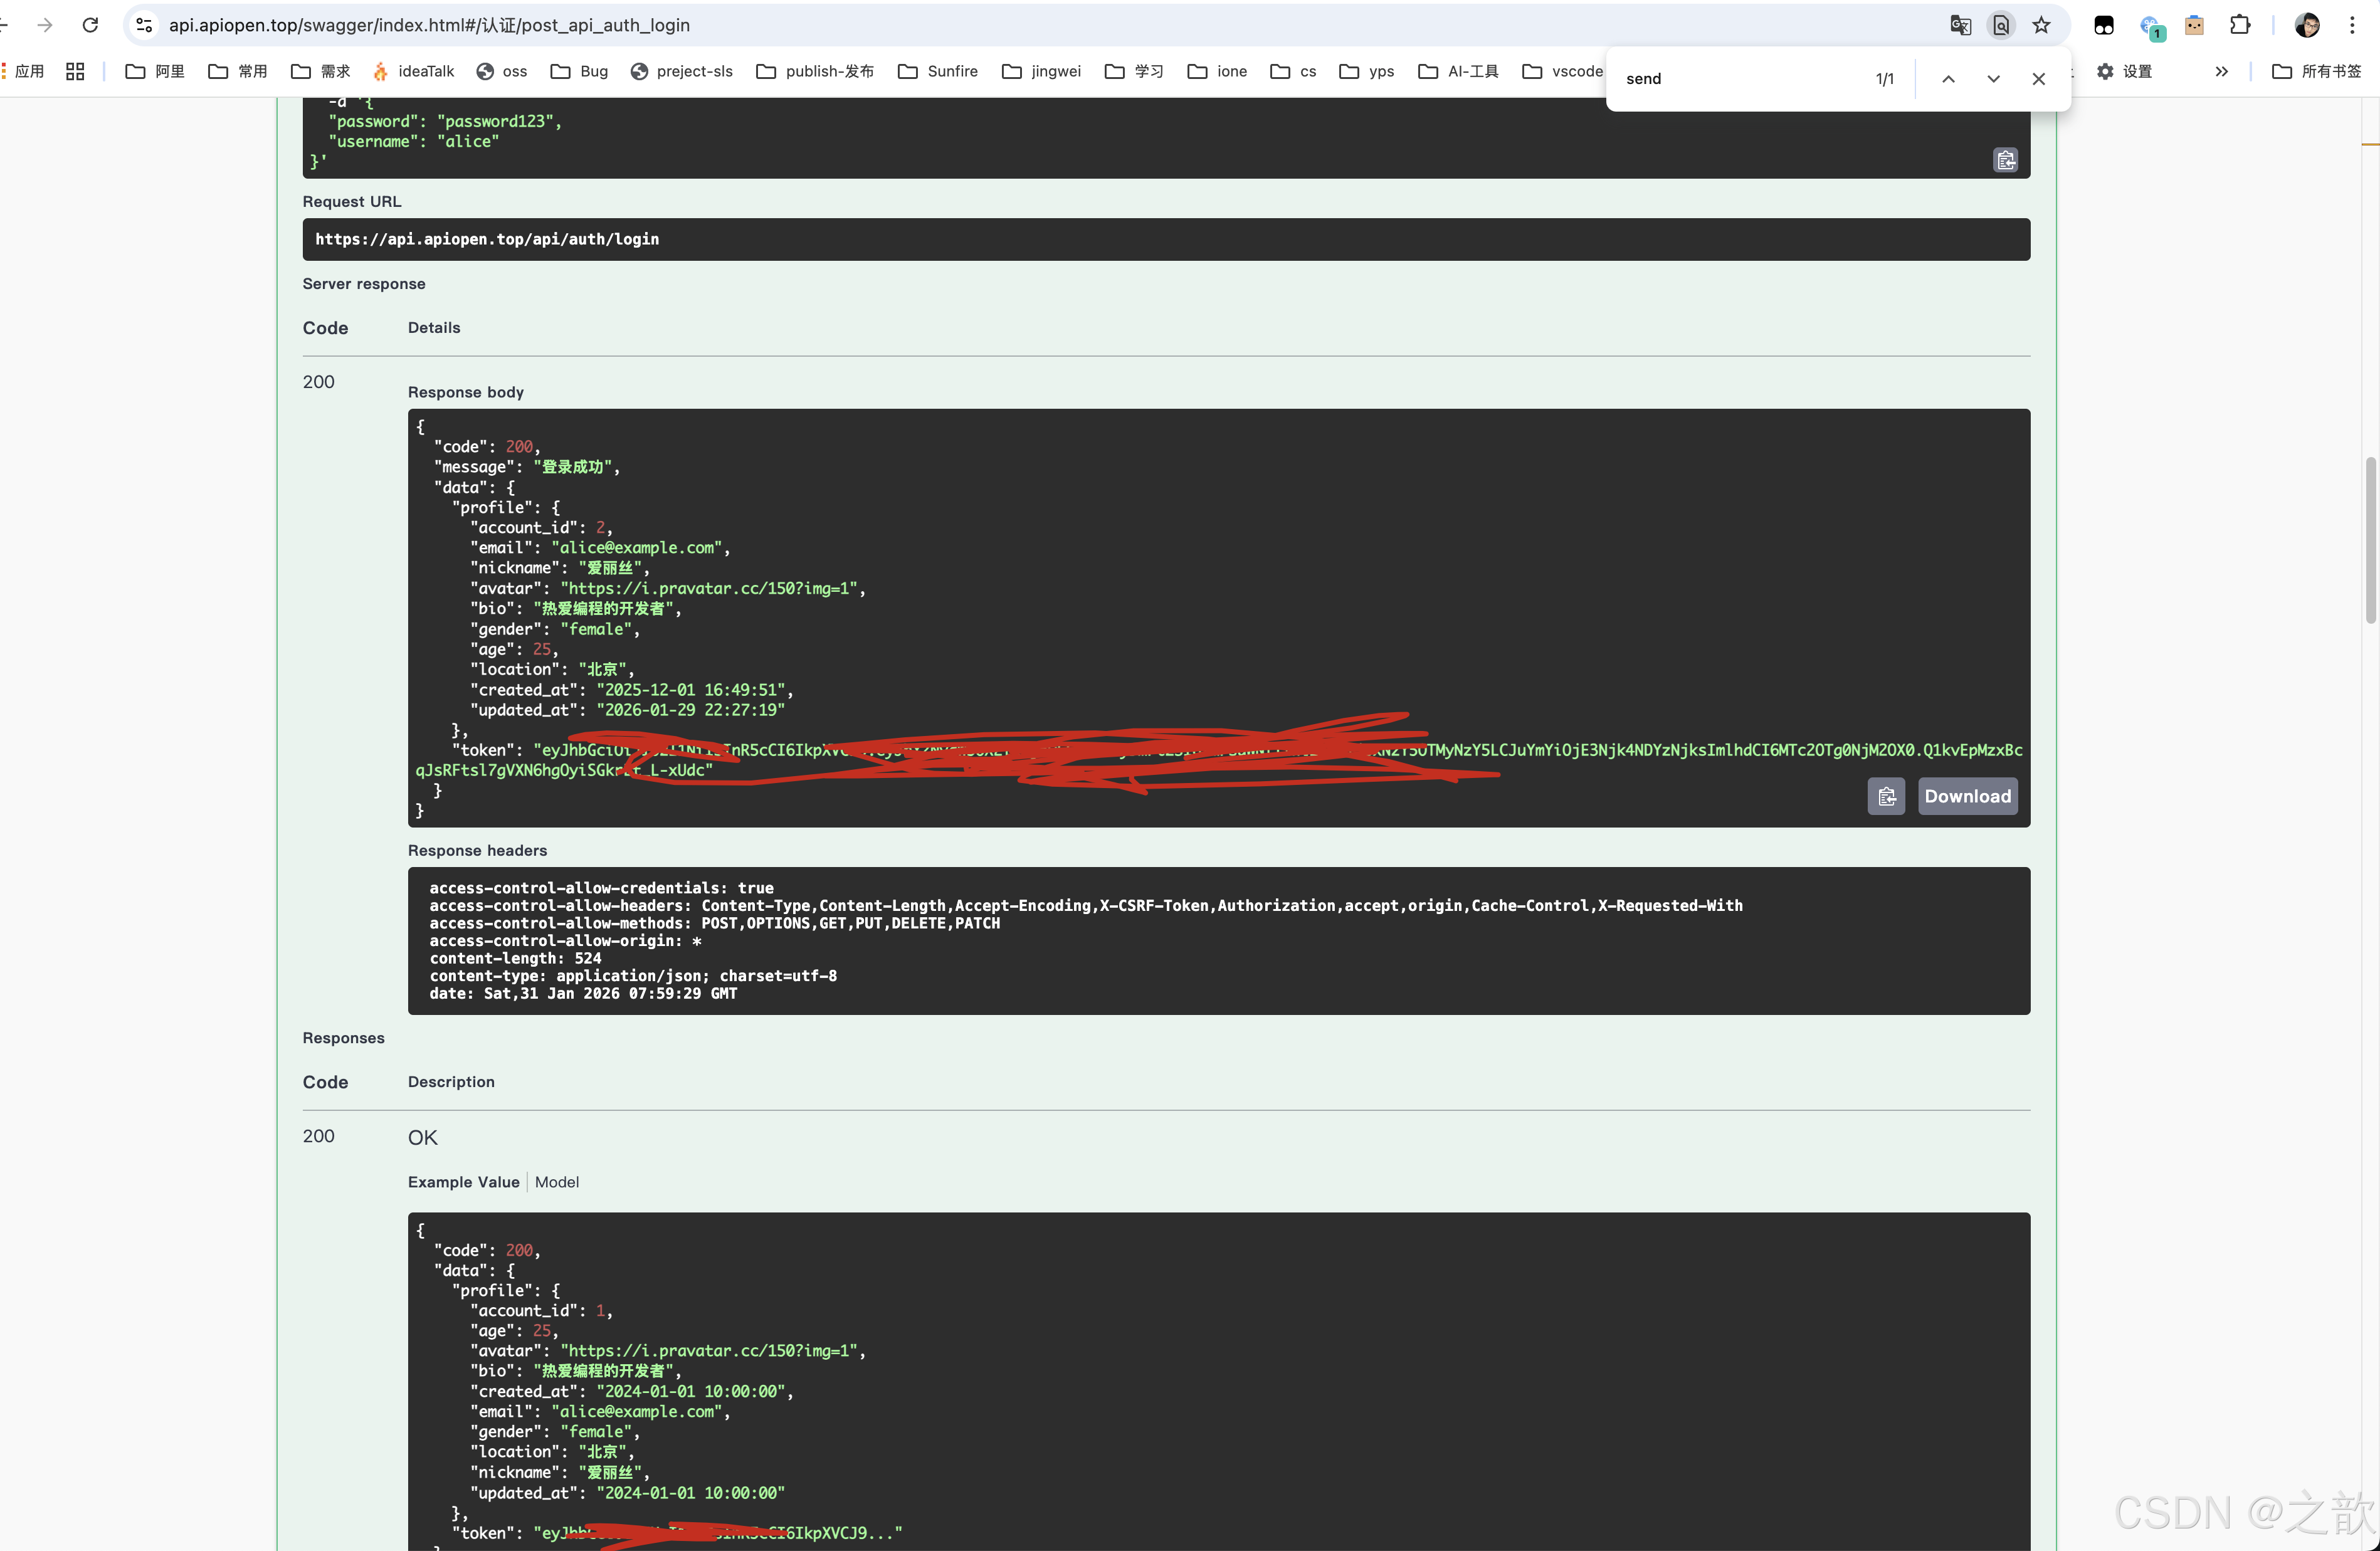Click the page vertical scrollbar thumb
2380x1551 pixels.
pyautogui.click(x=2370, y=540)
